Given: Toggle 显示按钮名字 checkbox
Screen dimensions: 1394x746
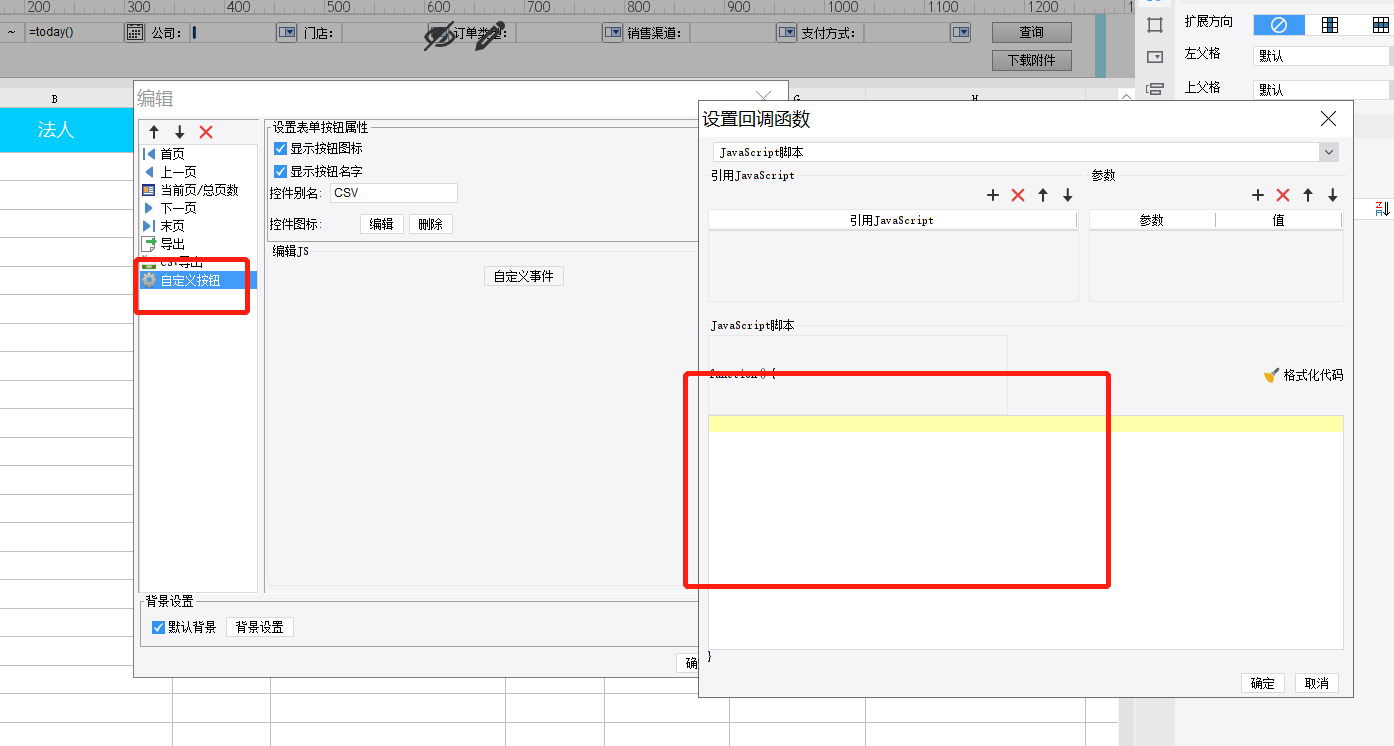Looking at the screenshot, I should (280, 171).
